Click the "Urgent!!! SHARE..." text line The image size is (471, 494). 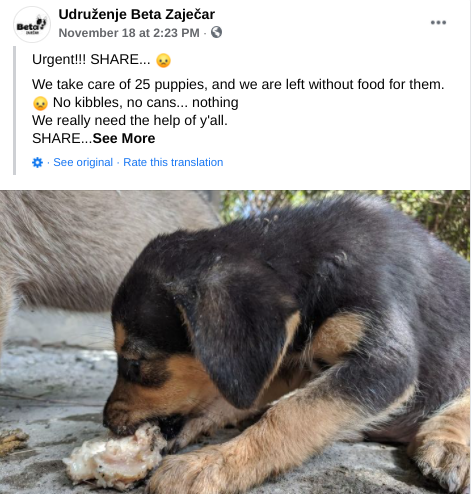91,60
